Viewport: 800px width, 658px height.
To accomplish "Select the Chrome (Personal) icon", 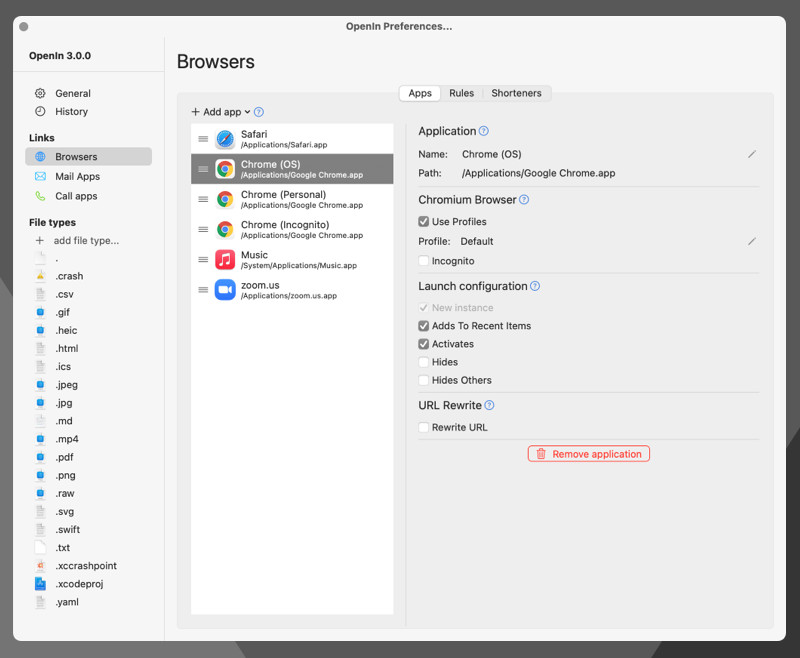I will coord(225,199).
